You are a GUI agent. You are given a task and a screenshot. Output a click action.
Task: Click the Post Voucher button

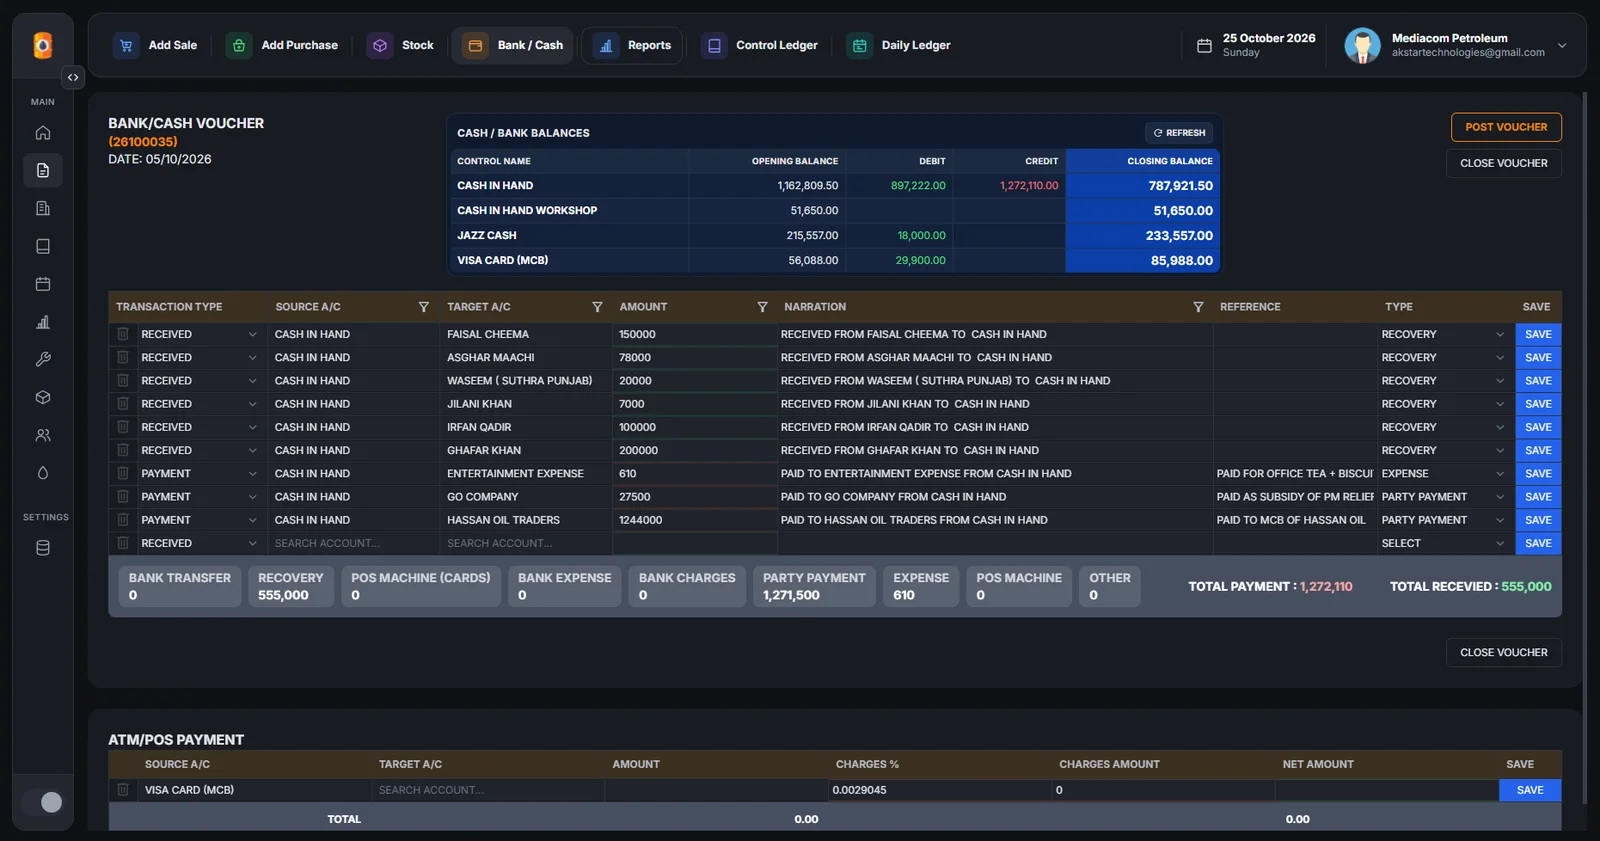pyautogui.click(x=1506, y=127)
